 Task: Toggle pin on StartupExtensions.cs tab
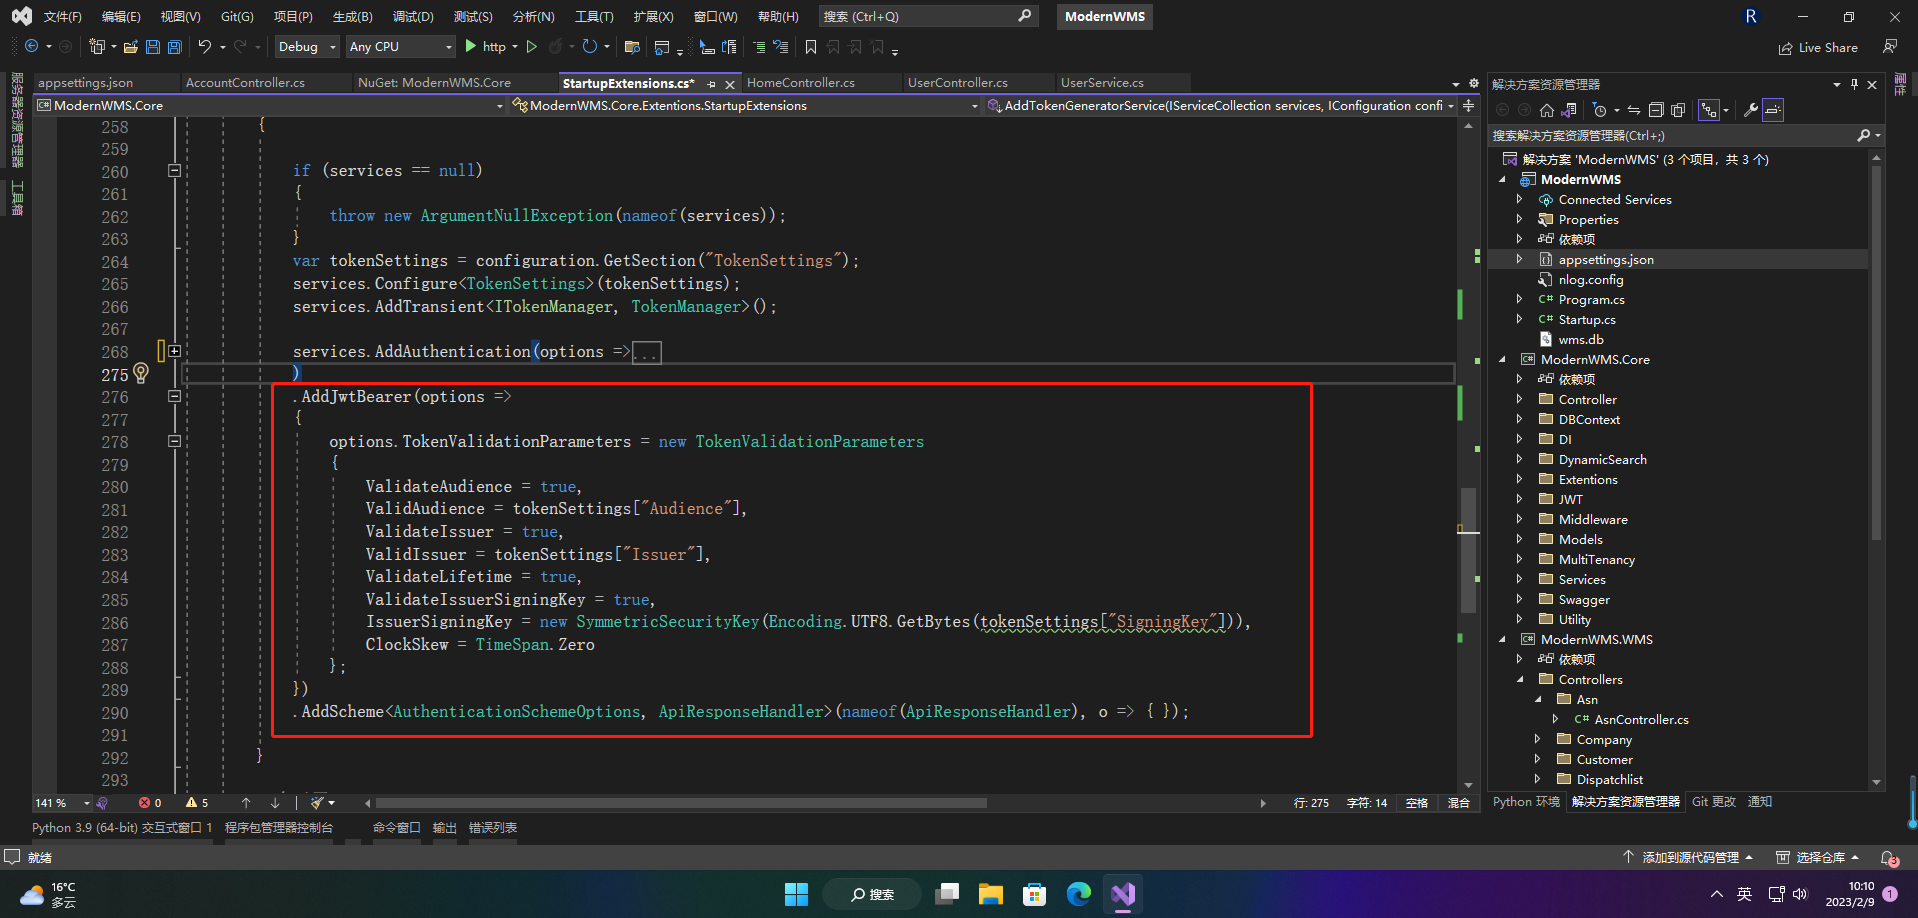(711, 84)
